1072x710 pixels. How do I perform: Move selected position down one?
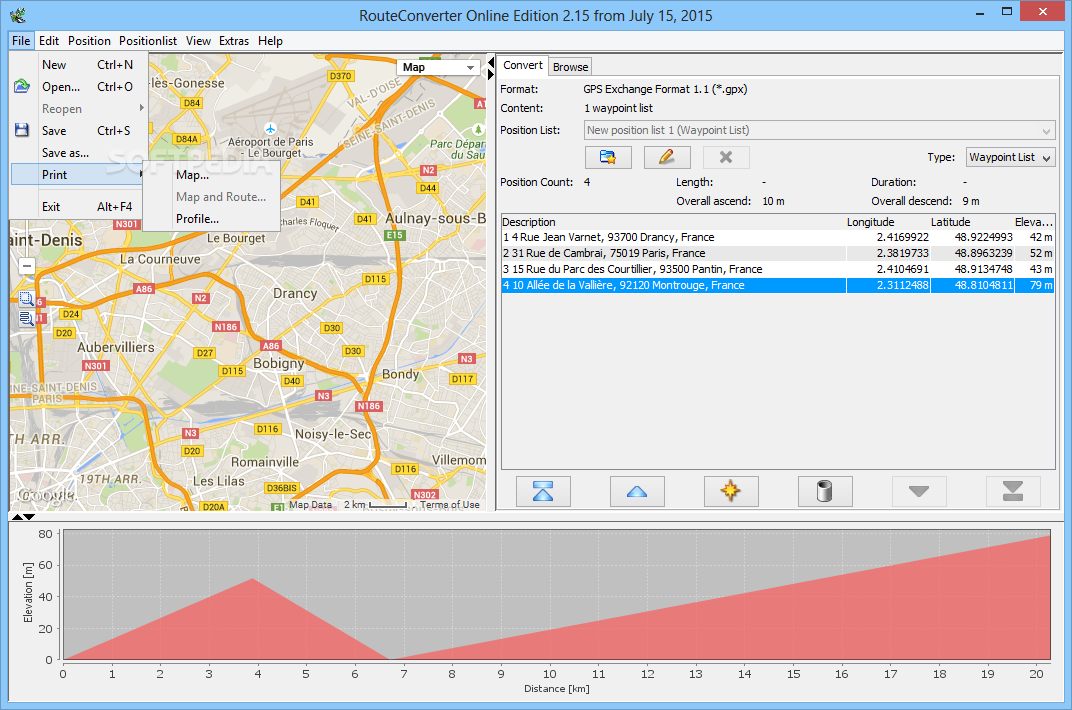919,491
